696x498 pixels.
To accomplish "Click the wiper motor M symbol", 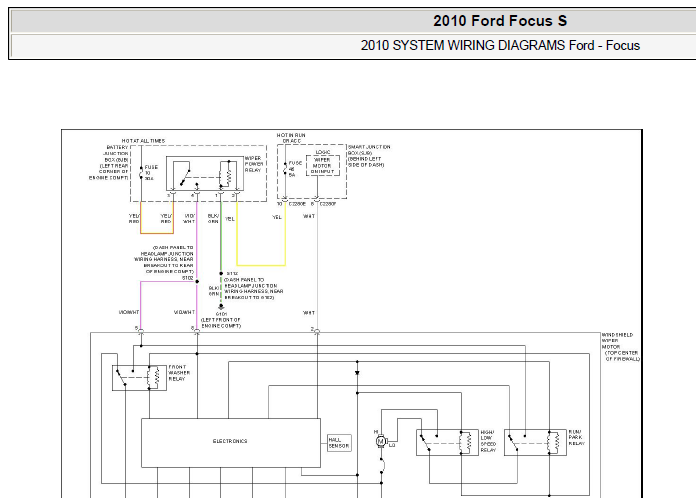I will click(380, 442).
